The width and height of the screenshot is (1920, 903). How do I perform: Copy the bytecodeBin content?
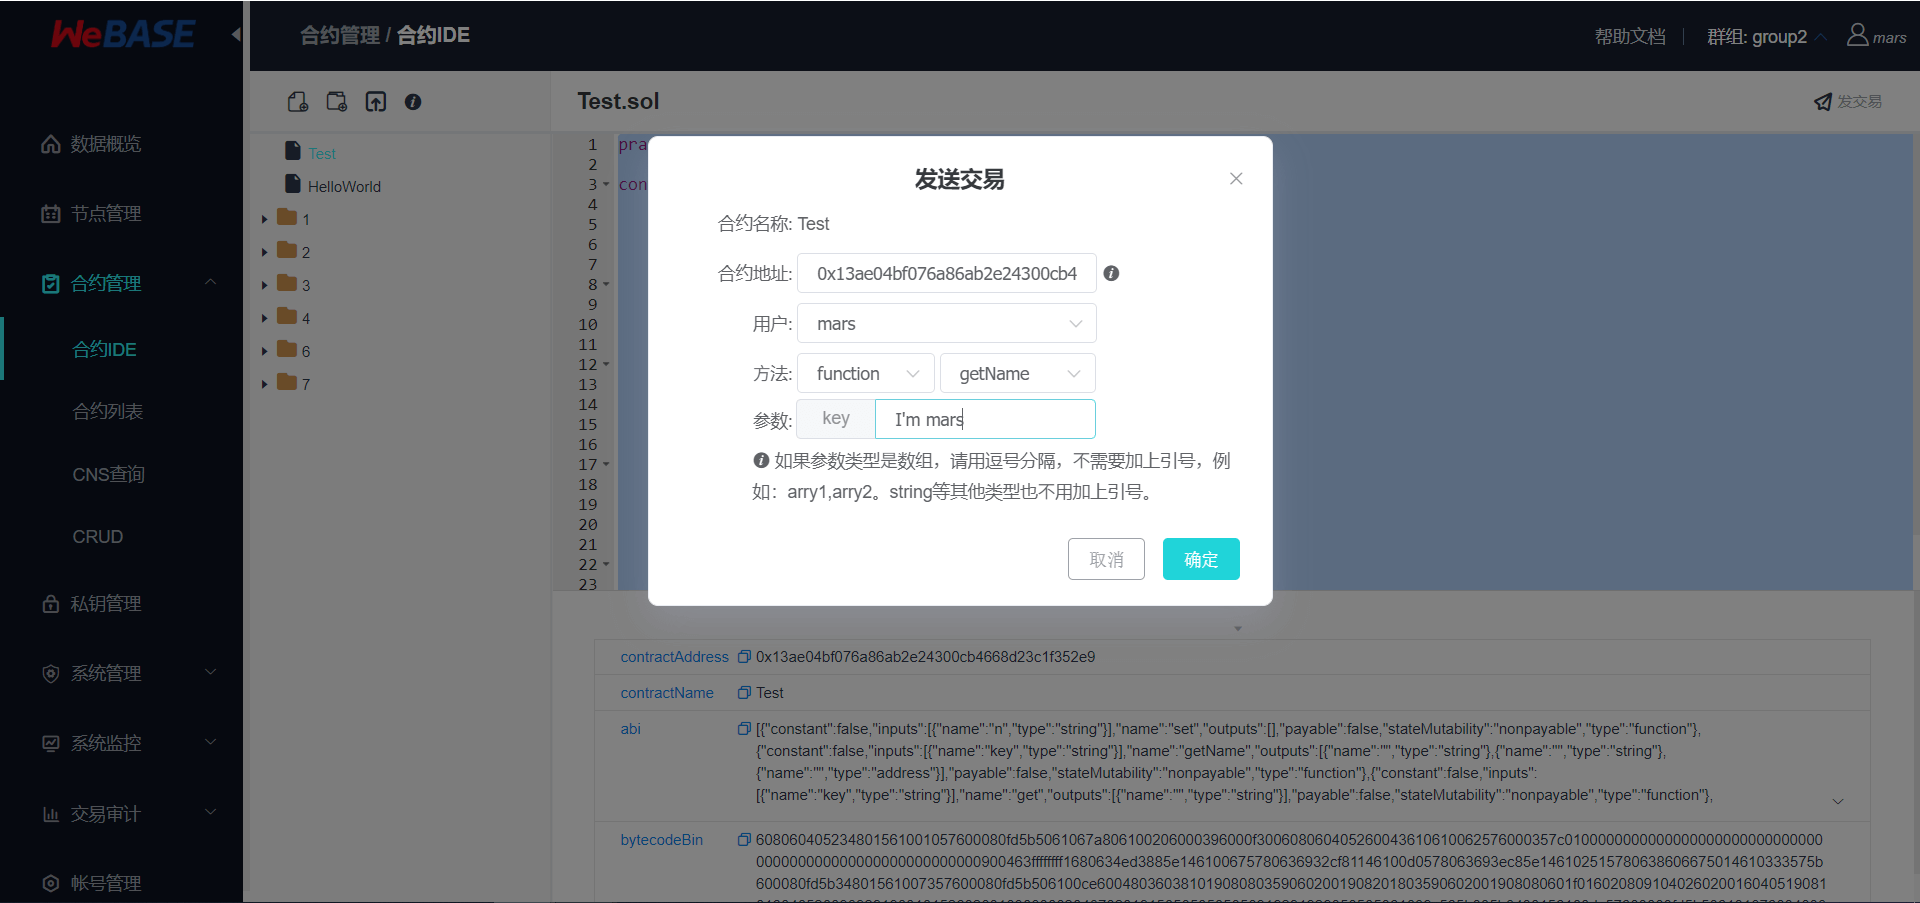743,840
